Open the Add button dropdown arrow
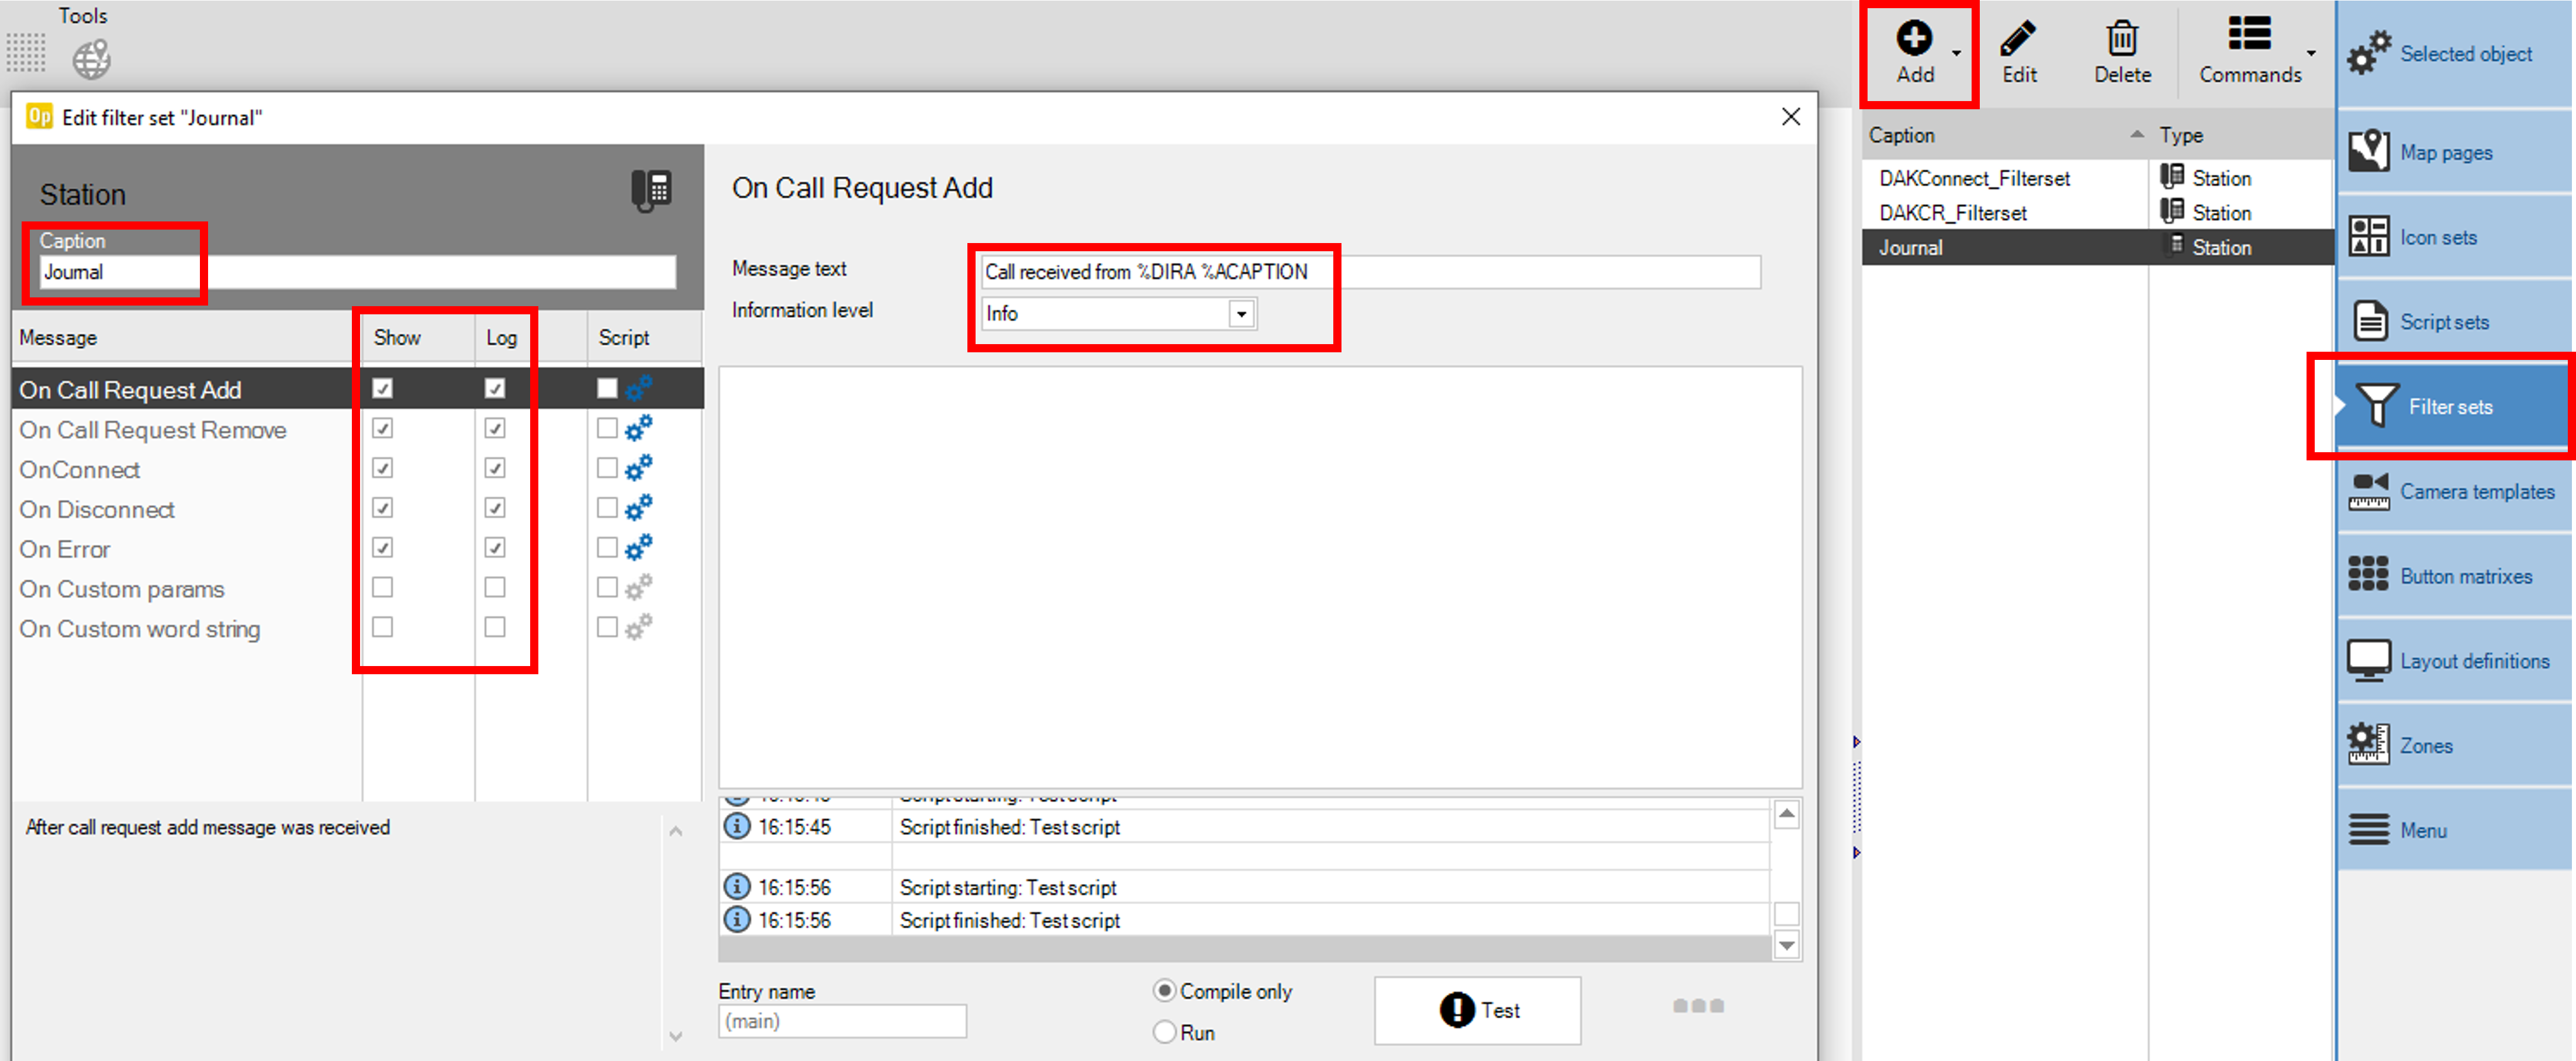This screenshot has width=2576, height=1061. [x=1957, y=53]
